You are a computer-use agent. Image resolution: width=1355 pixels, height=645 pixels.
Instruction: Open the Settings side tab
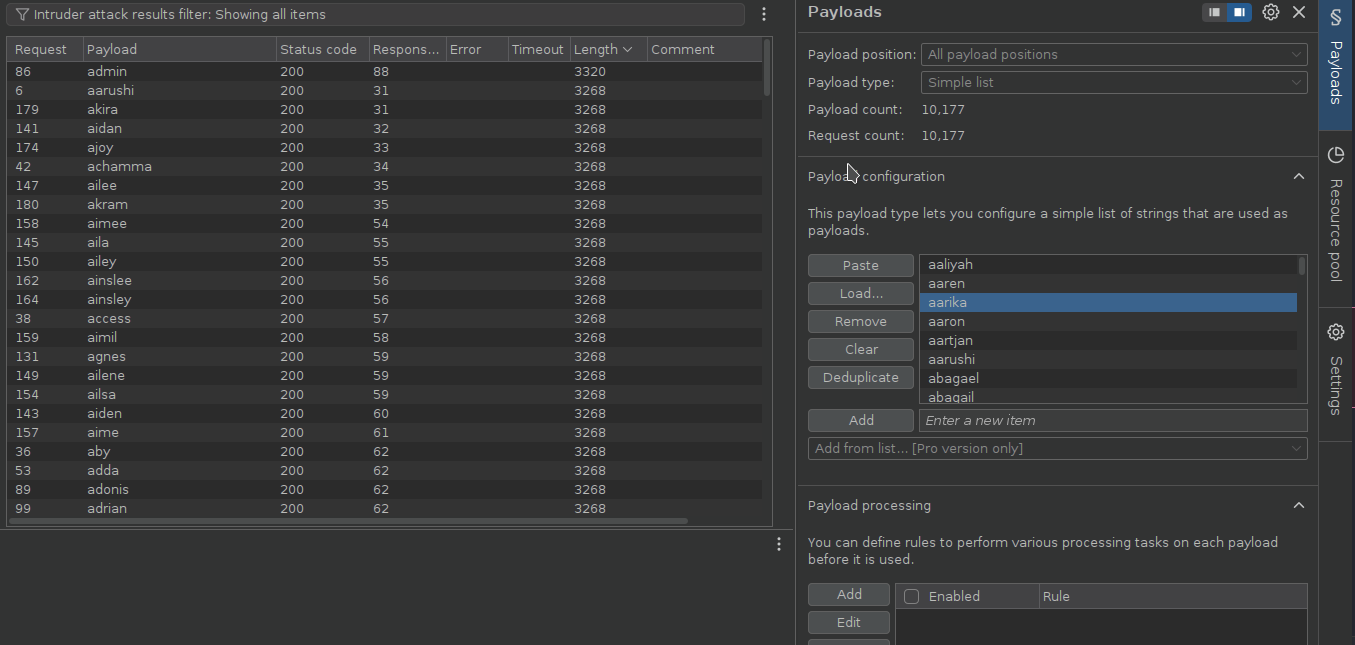(1335, 368)
